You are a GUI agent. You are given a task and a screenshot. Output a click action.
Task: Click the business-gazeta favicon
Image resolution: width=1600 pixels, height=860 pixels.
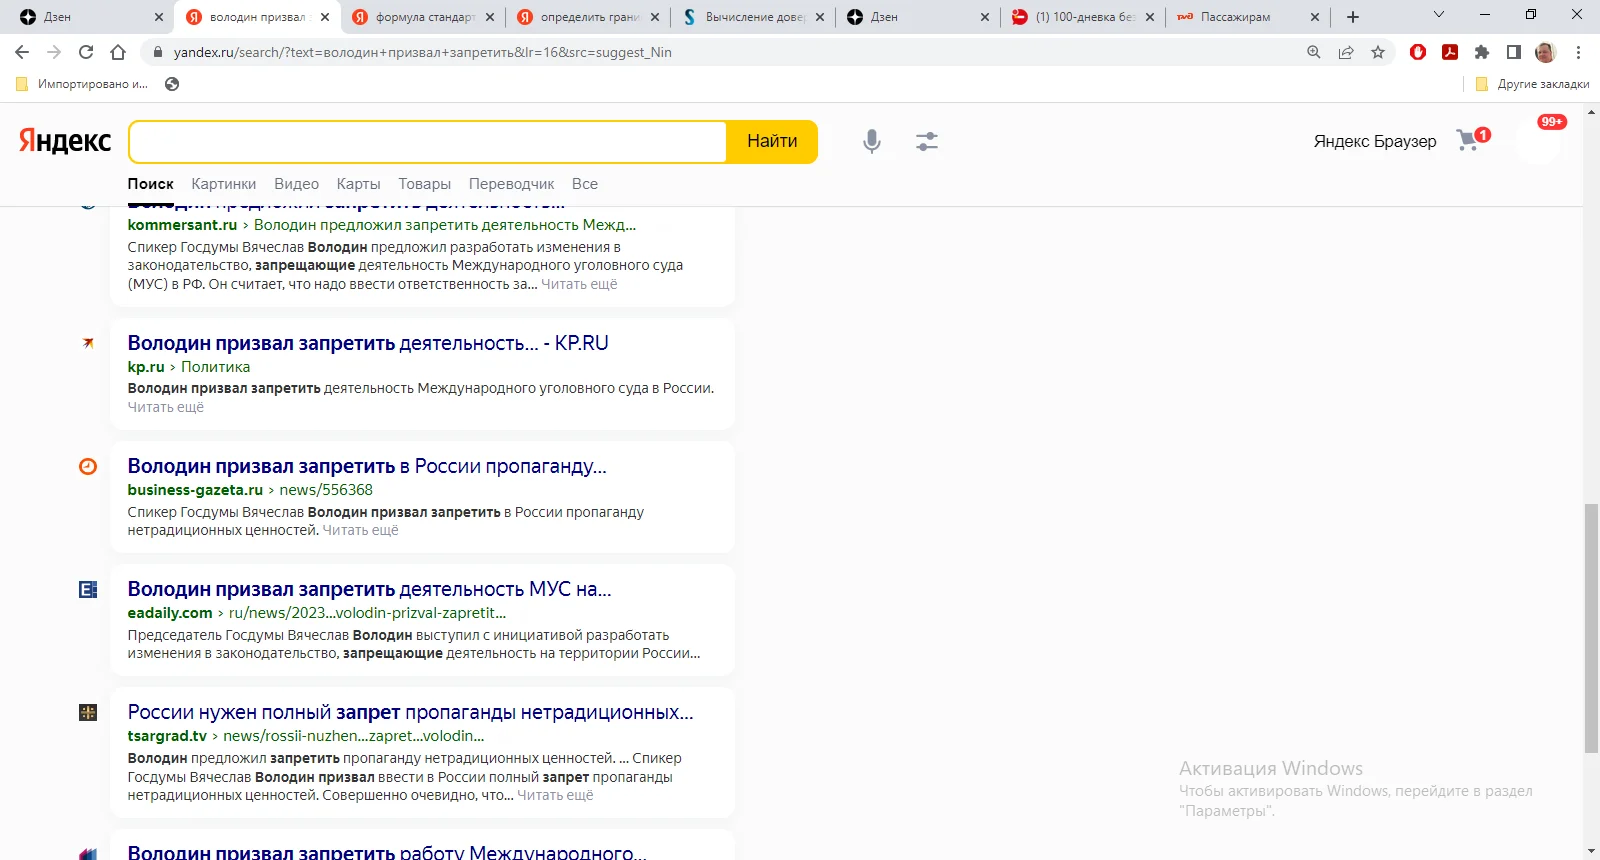click(88, 466)
